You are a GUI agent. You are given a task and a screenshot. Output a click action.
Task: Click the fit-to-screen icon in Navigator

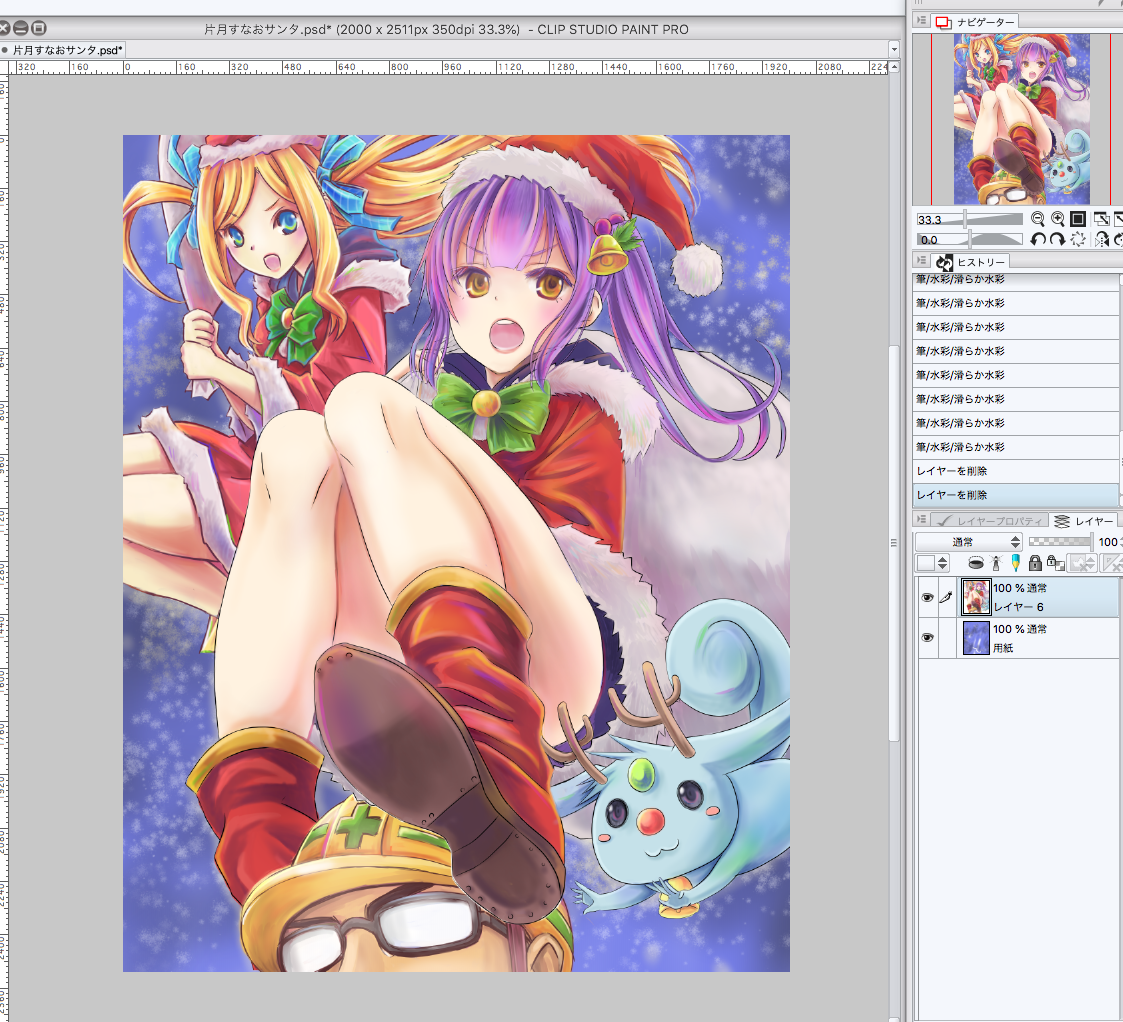point(1102,219)
